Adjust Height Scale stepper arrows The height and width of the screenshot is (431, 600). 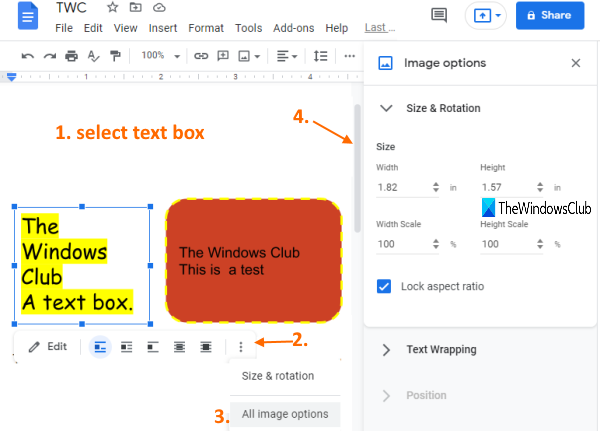[540, 244]
